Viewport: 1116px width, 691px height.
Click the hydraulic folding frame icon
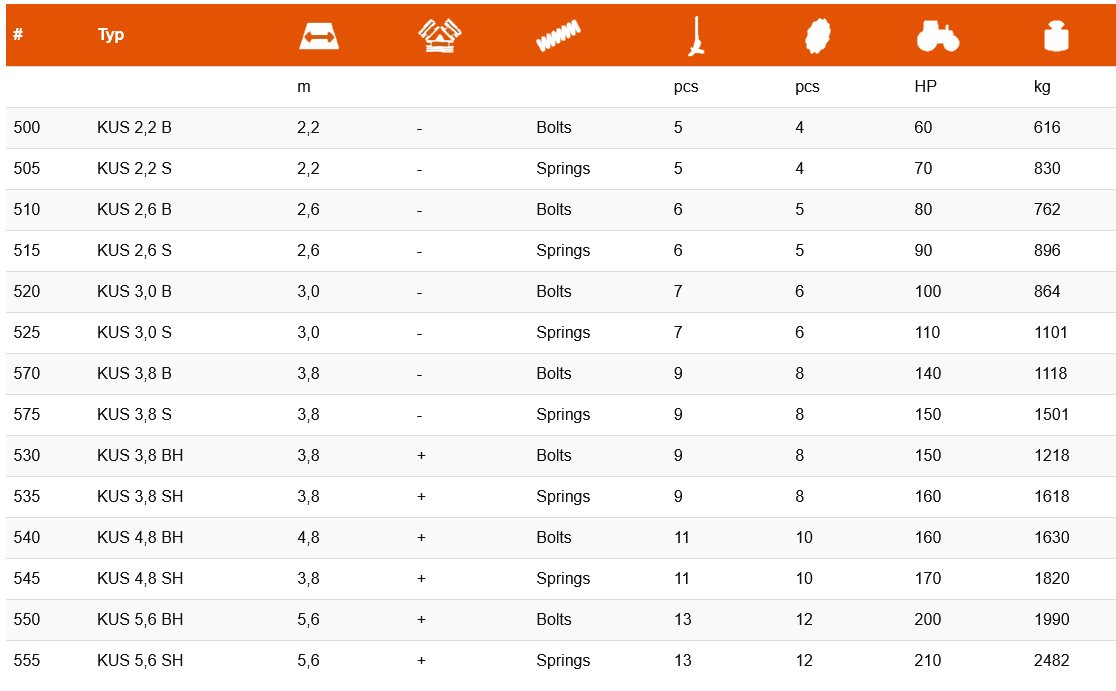point(440,36)
